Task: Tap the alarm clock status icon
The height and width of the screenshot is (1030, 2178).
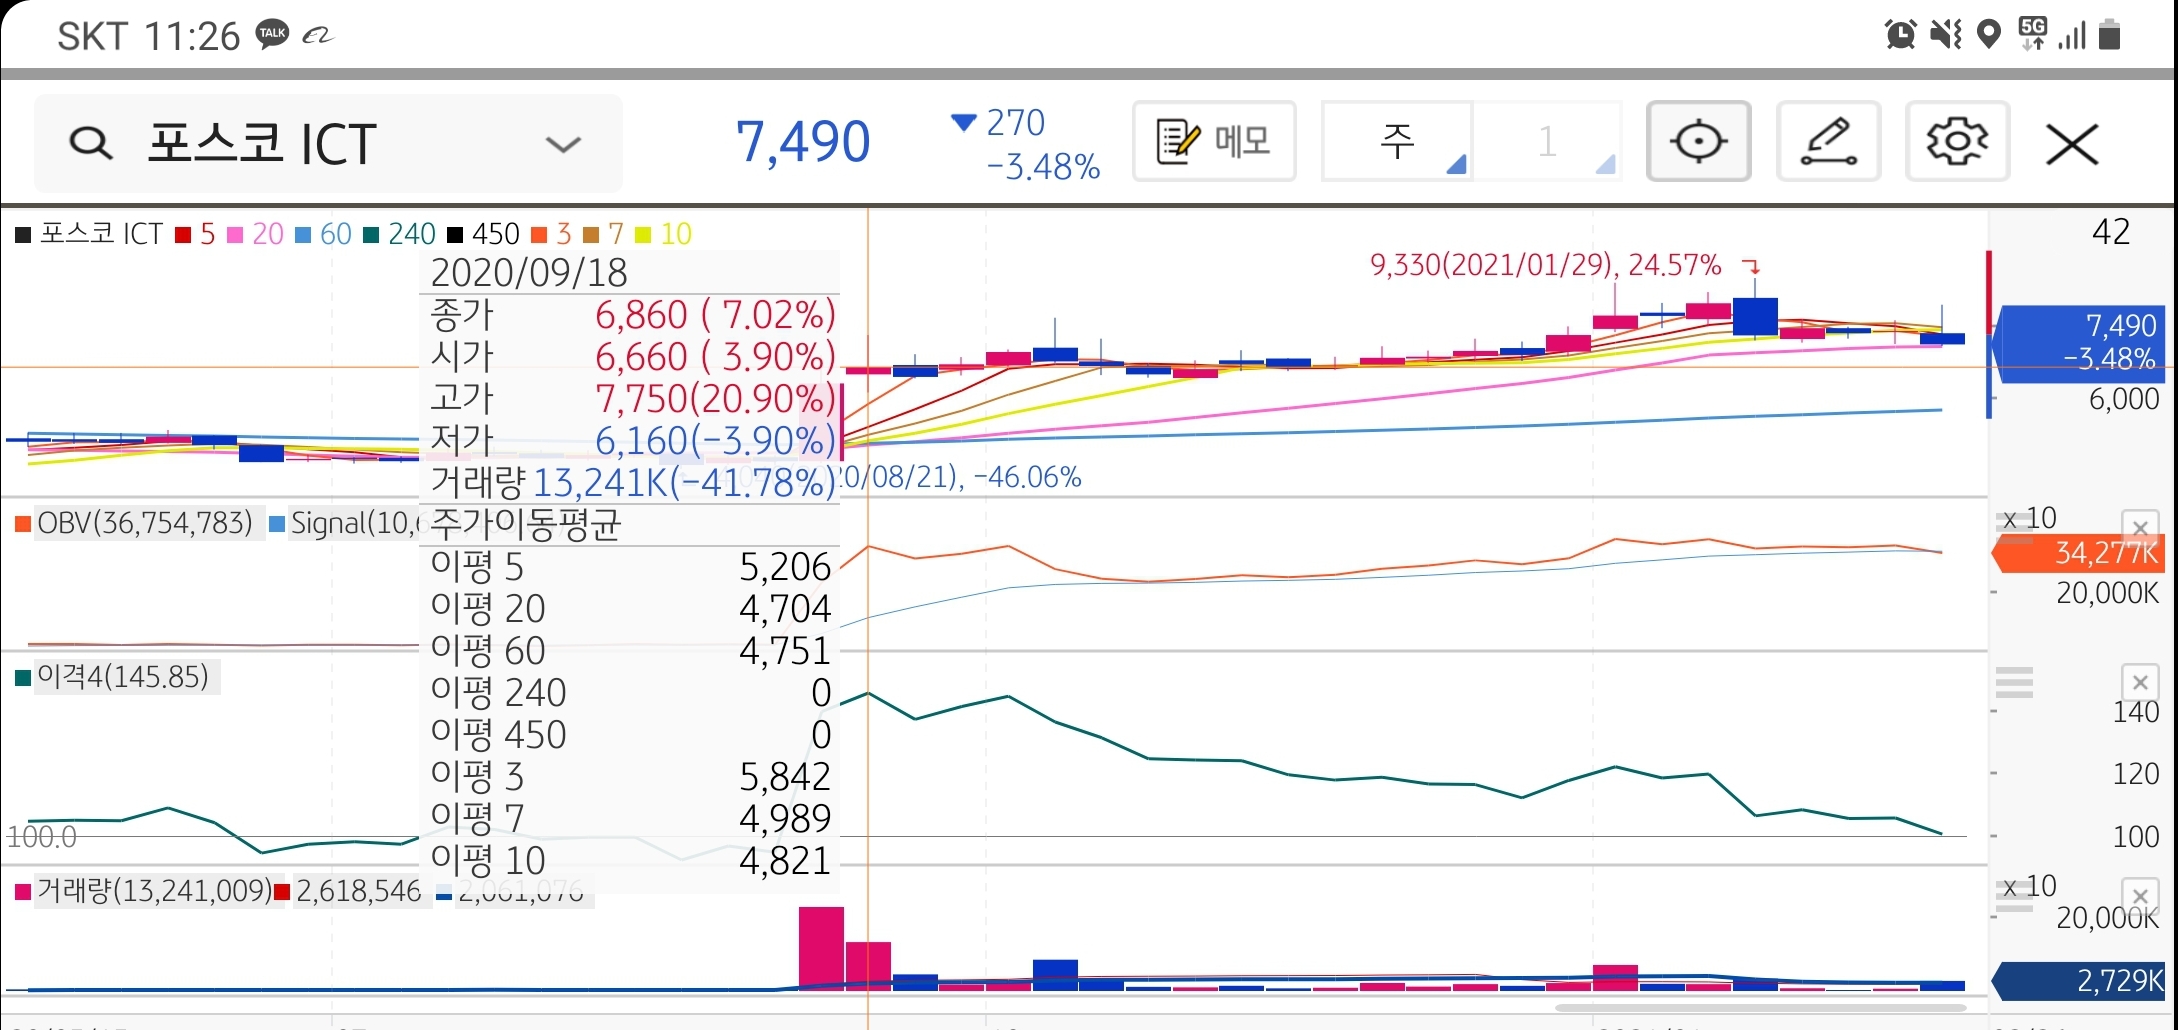Action: [1900, 35]
